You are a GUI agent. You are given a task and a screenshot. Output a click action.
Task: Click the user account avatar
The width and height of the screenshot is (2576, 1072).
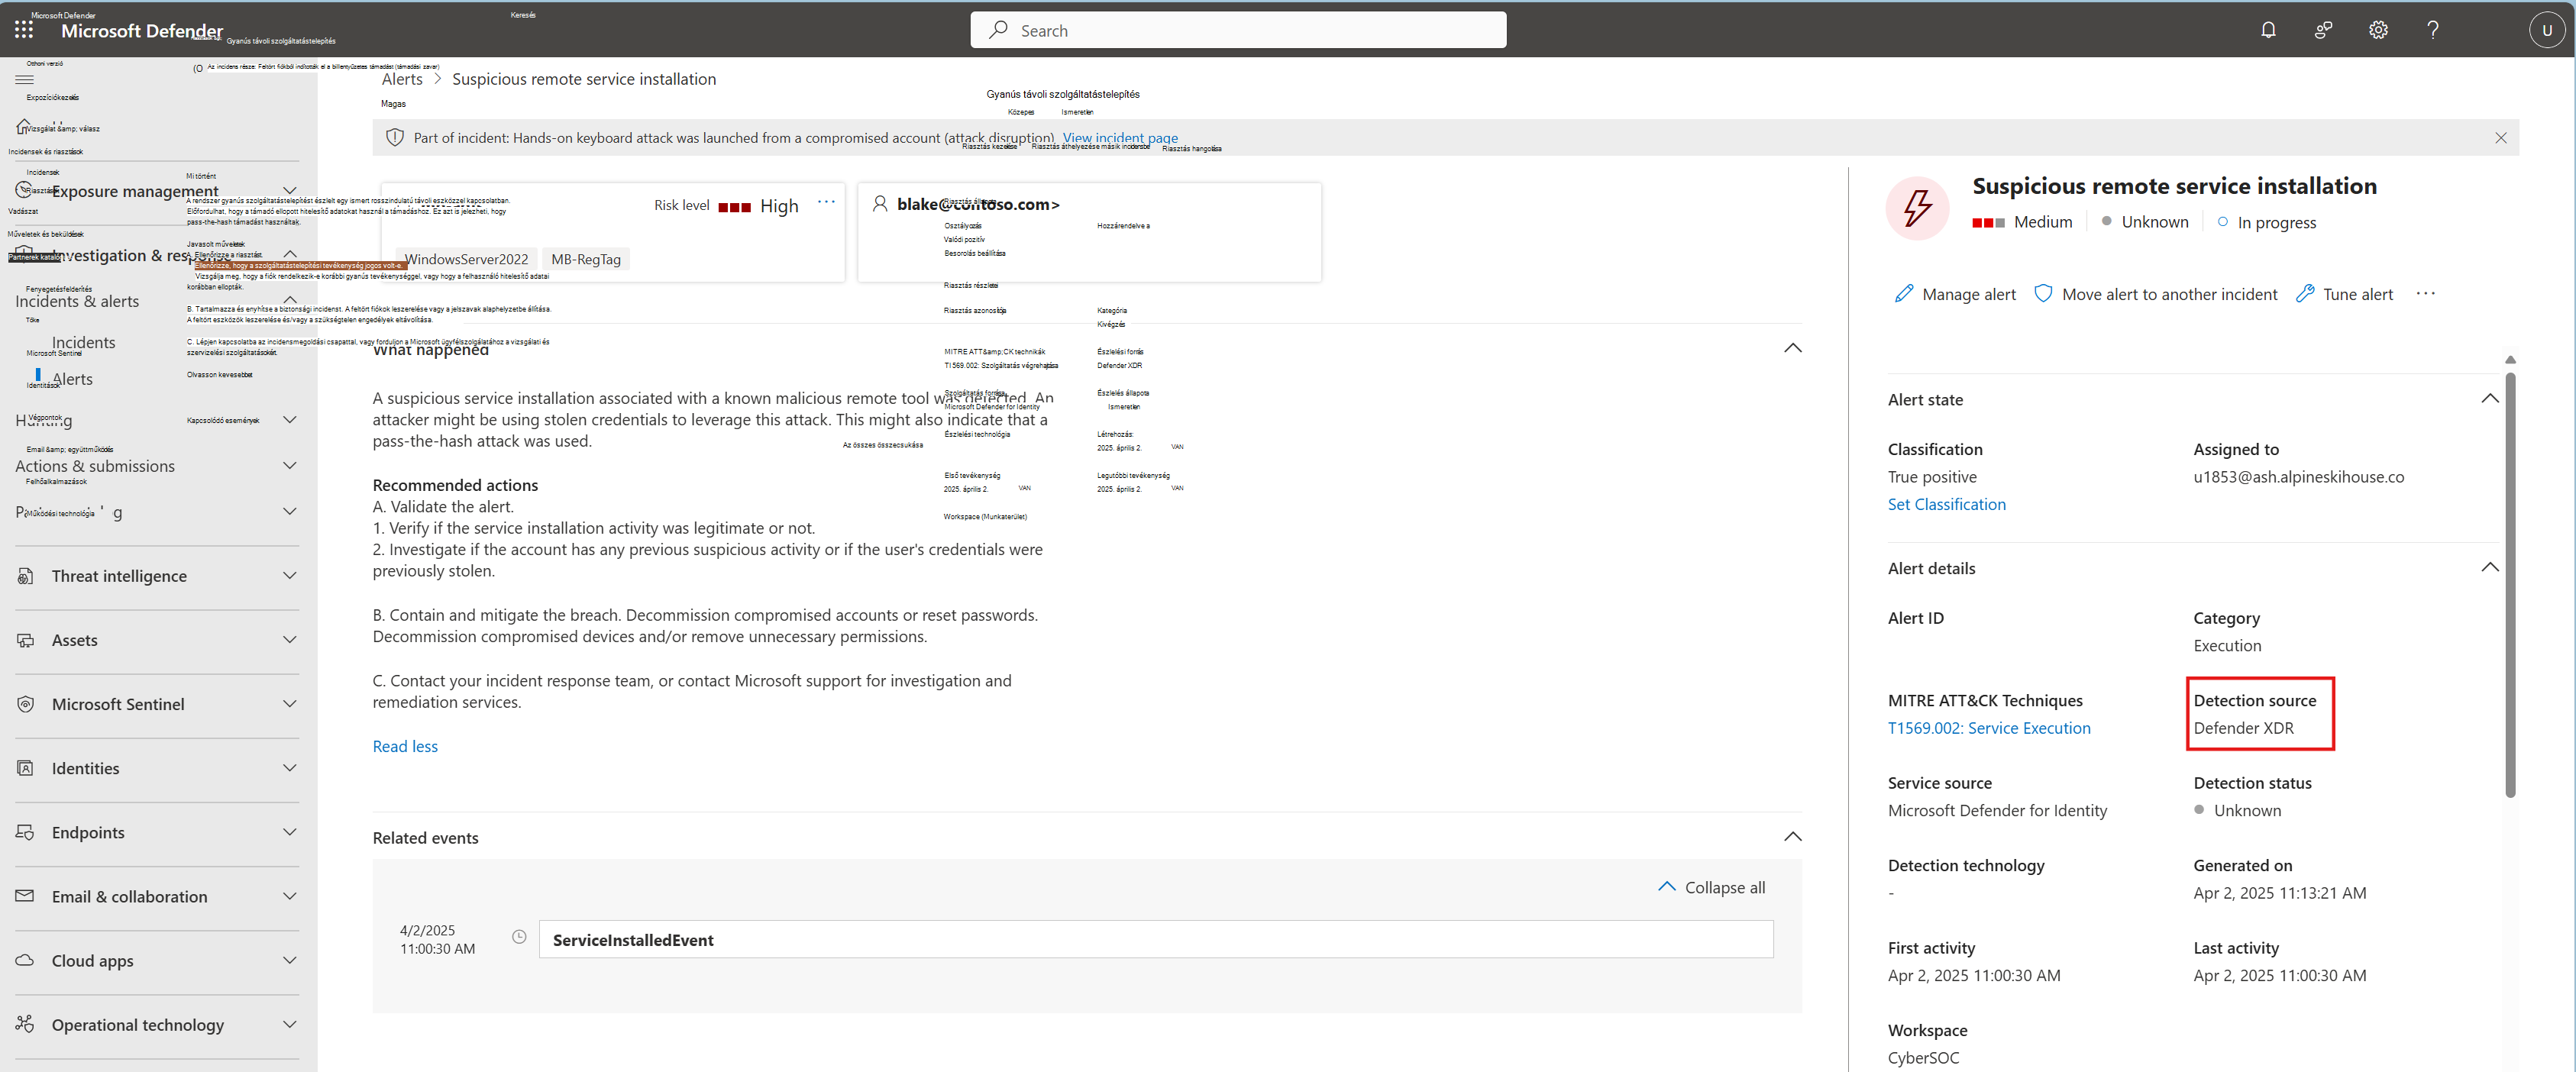[x=2546, y=30]
